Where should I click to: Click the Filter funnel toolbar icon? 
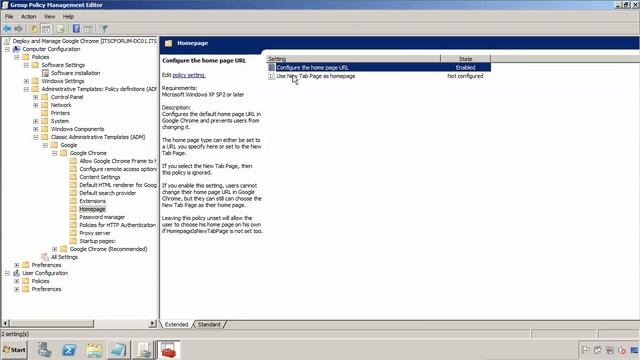pos(104,29)
